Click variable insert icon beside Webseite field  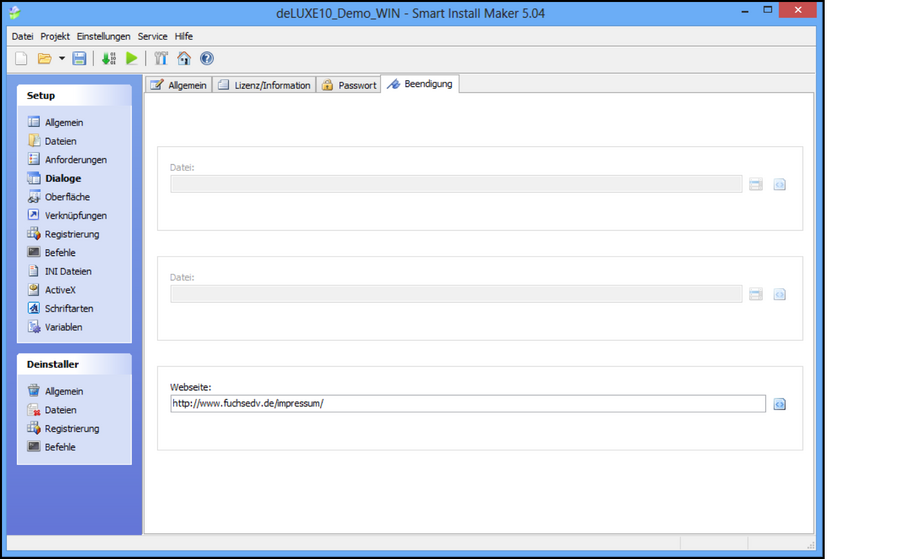[x=779, y=404]
